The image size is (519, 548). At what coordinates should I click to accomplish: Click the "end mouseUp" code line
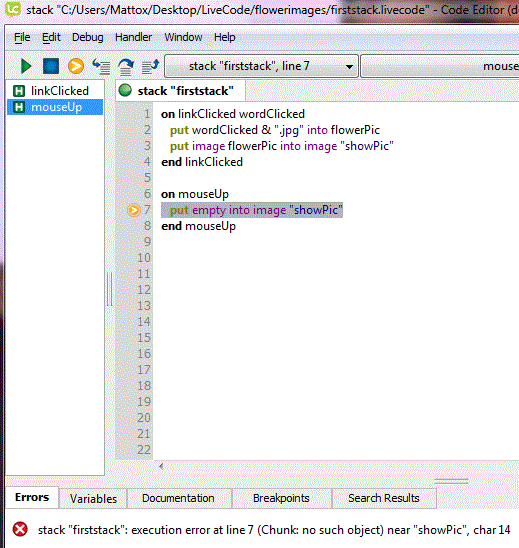(198, 226)
